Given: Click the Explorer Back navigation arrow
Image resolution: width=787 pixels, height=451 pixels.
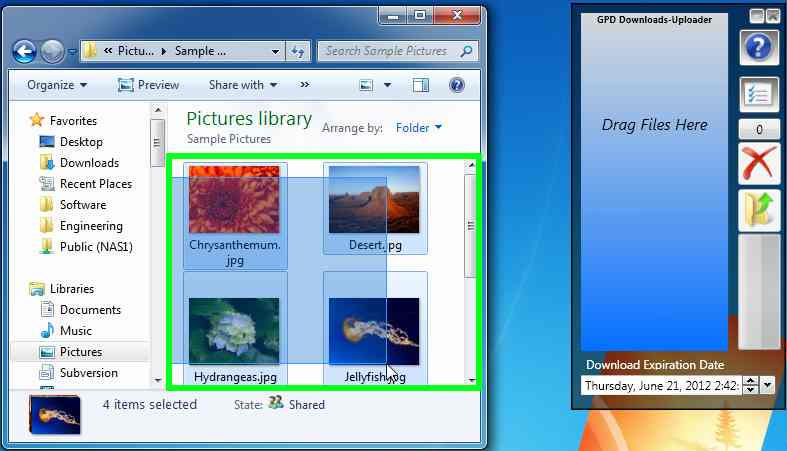Looking at the screenshot, I should click(x=25, y=51).
